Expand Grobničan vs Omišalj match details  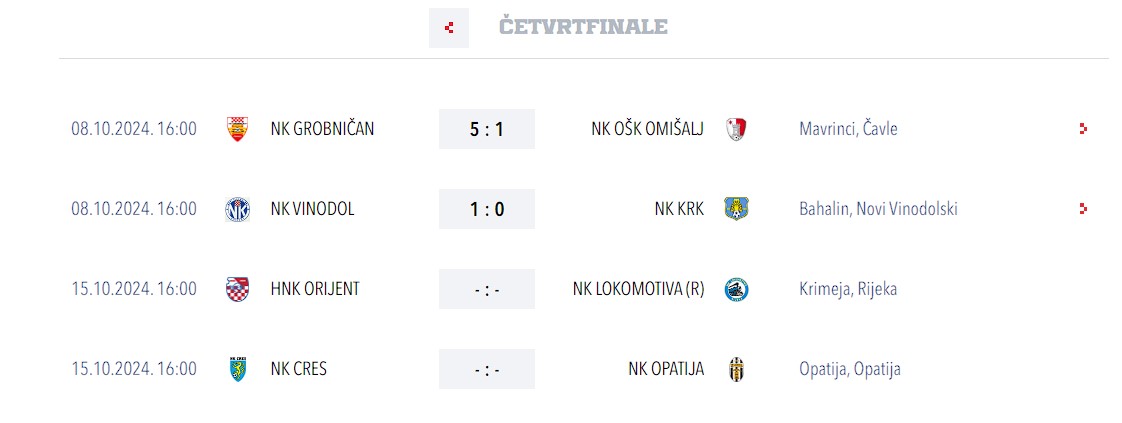tap(1083, 129)
